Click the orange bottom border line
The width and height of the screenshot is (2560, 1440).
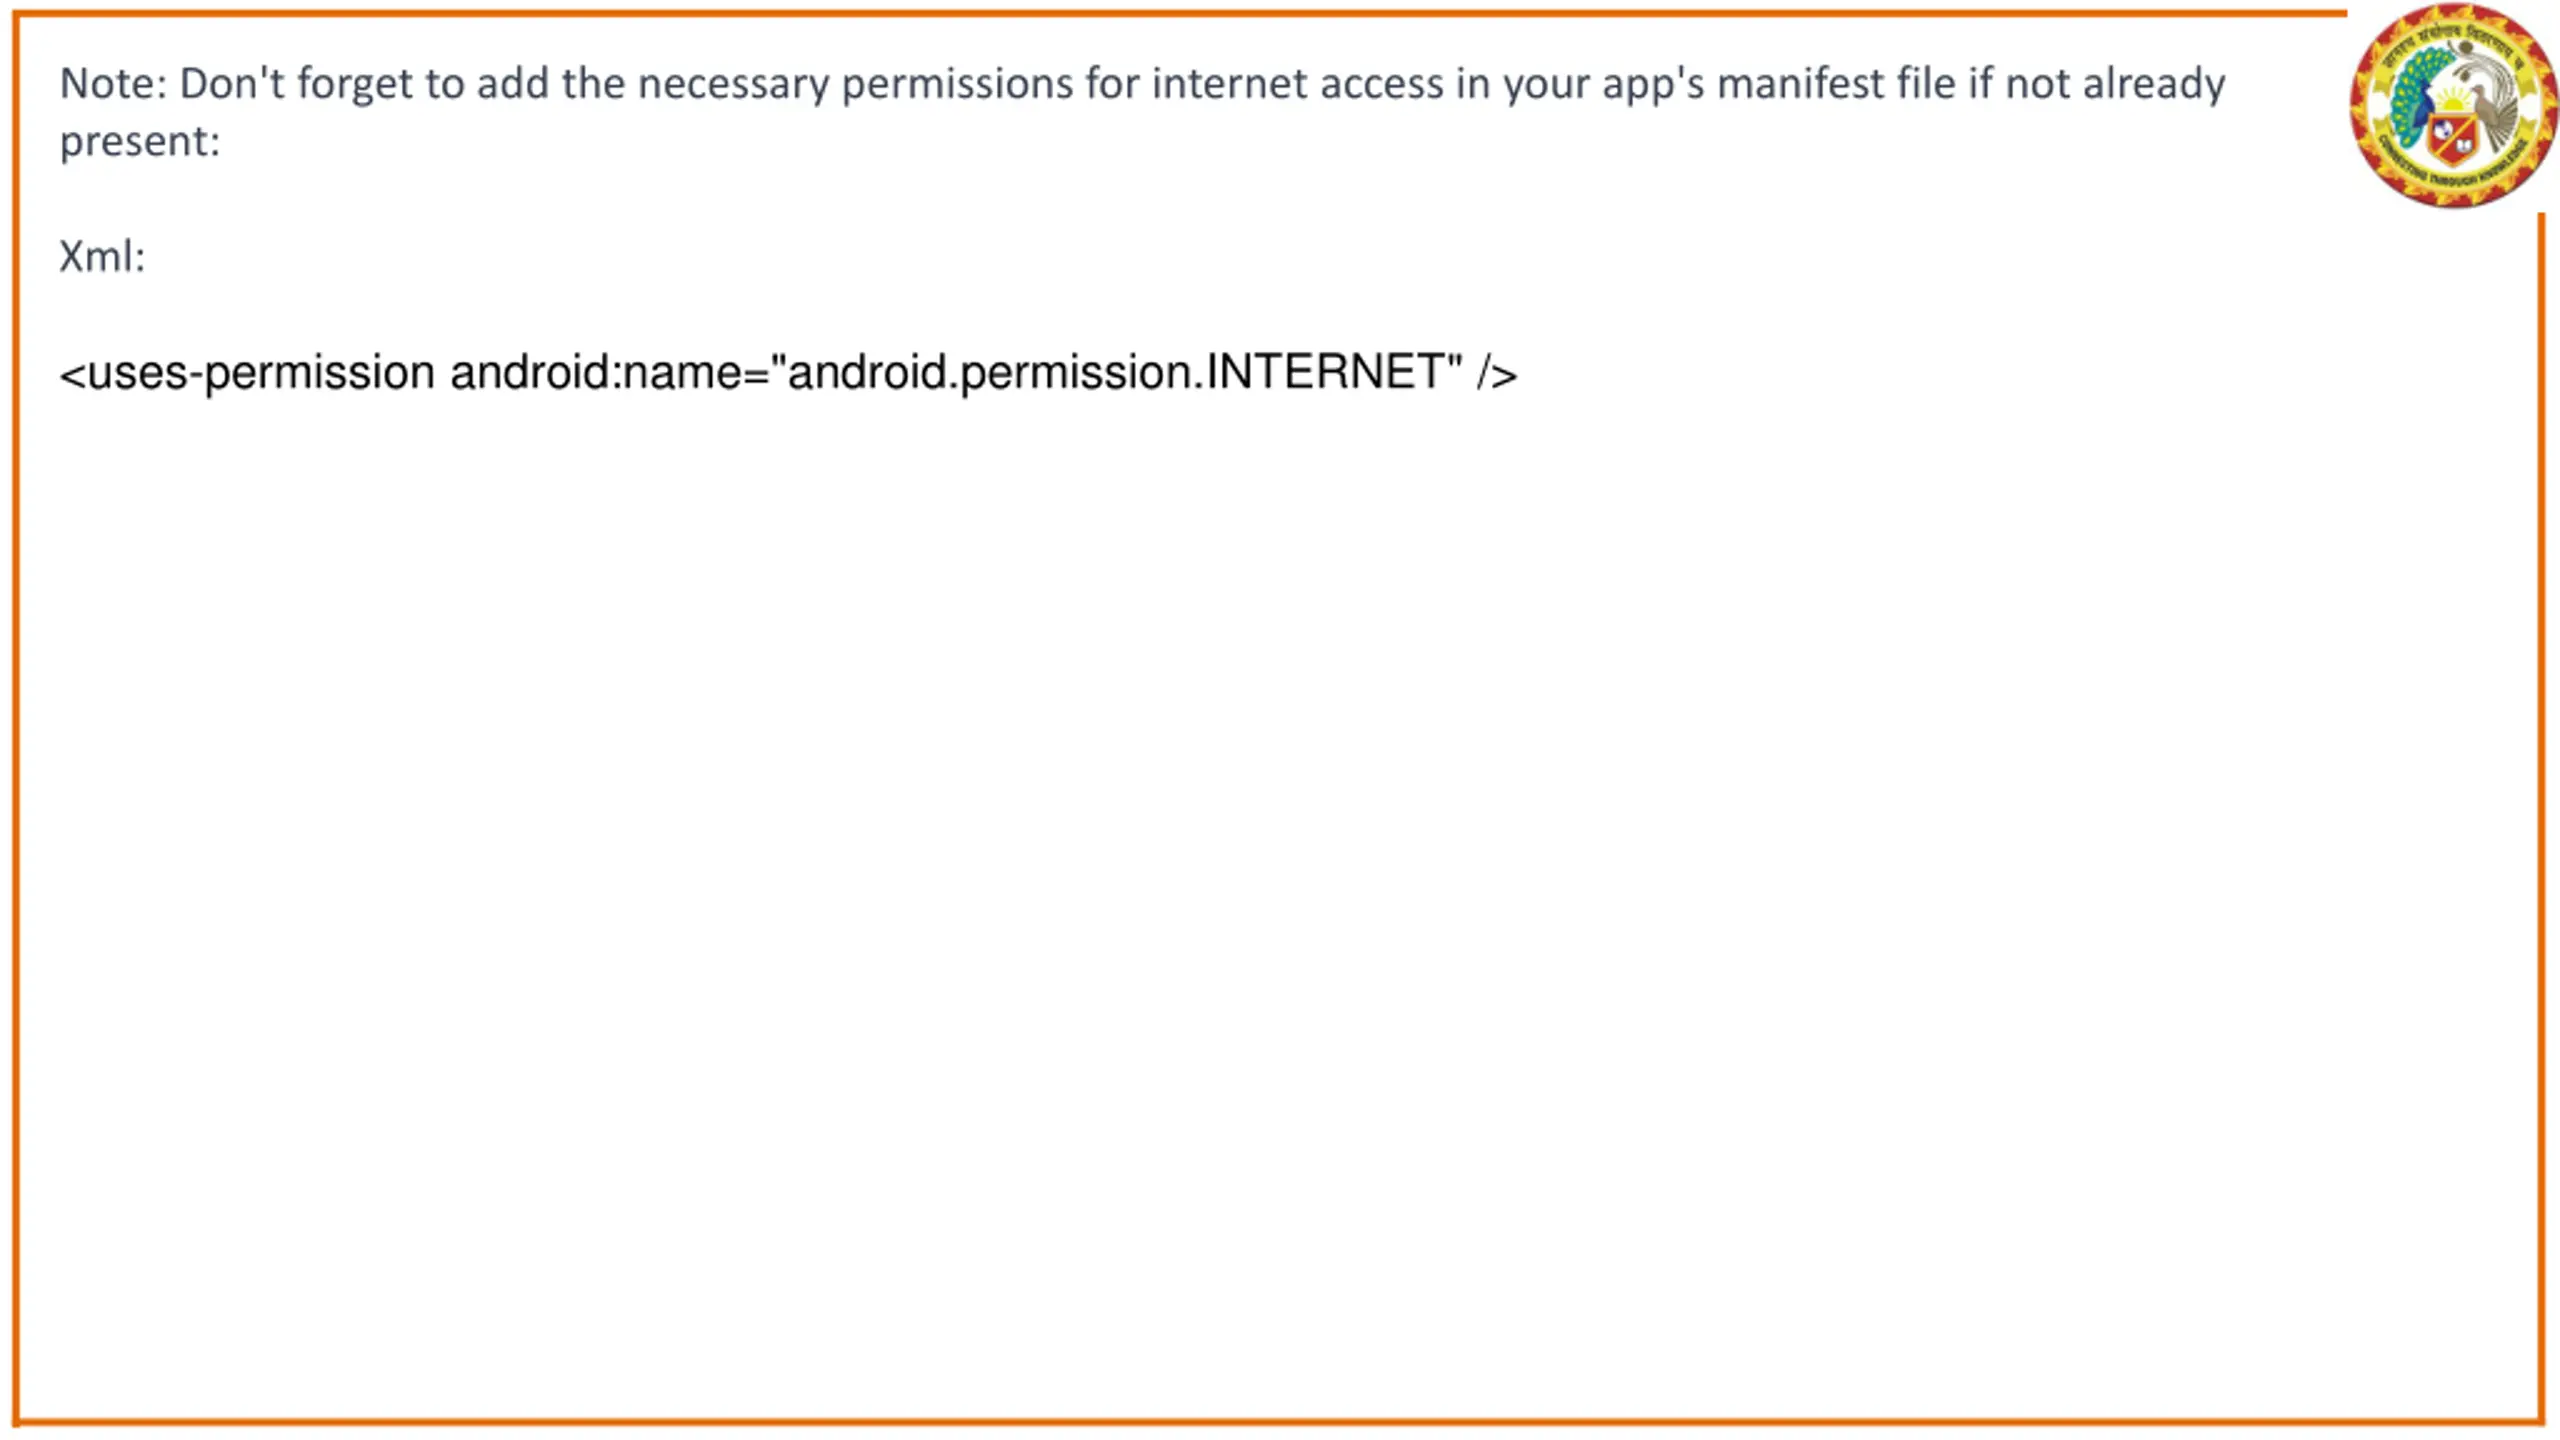point(1279,1422)
